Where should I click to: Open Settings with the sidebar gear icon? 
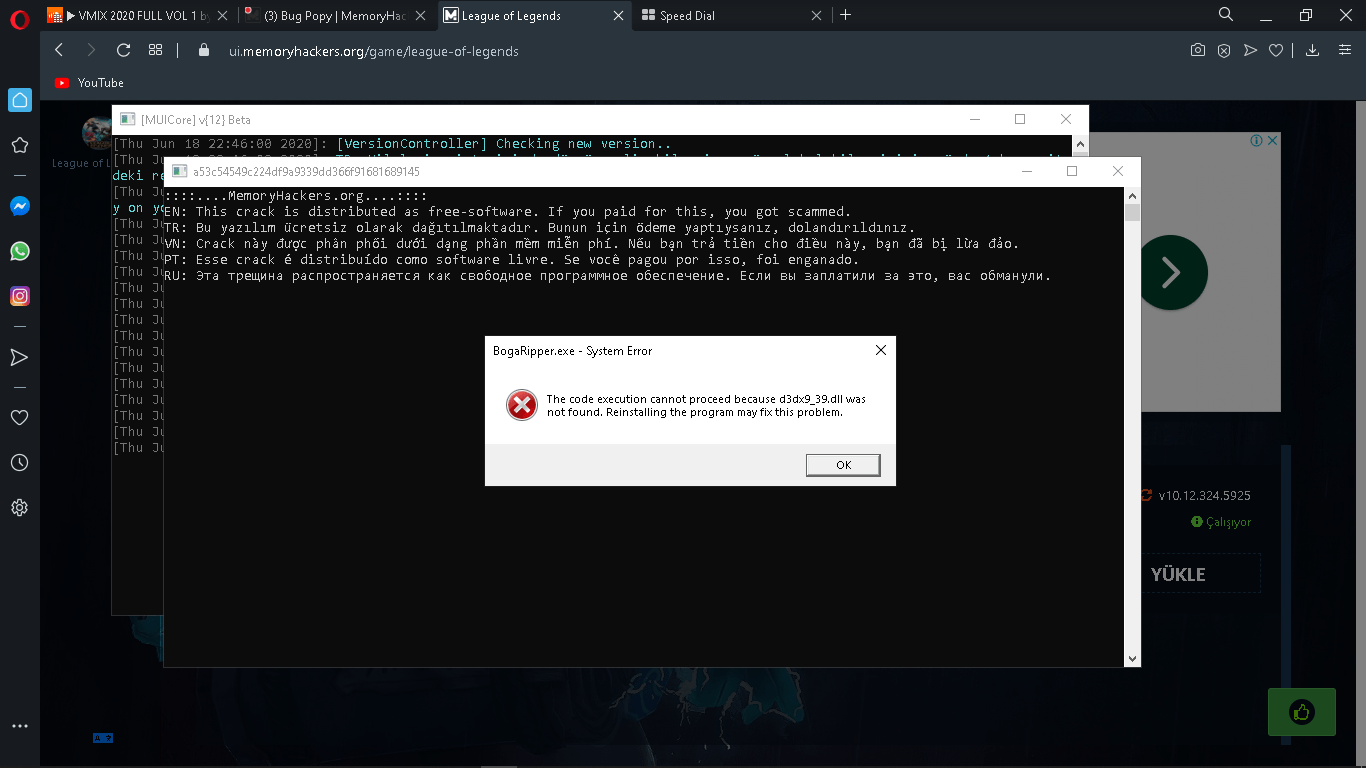coord(19,507)
